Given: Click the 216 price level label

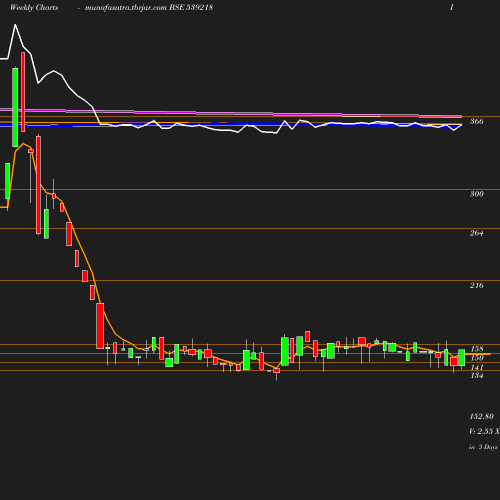Looking at the screenshot, I should (x=476, y=285).
